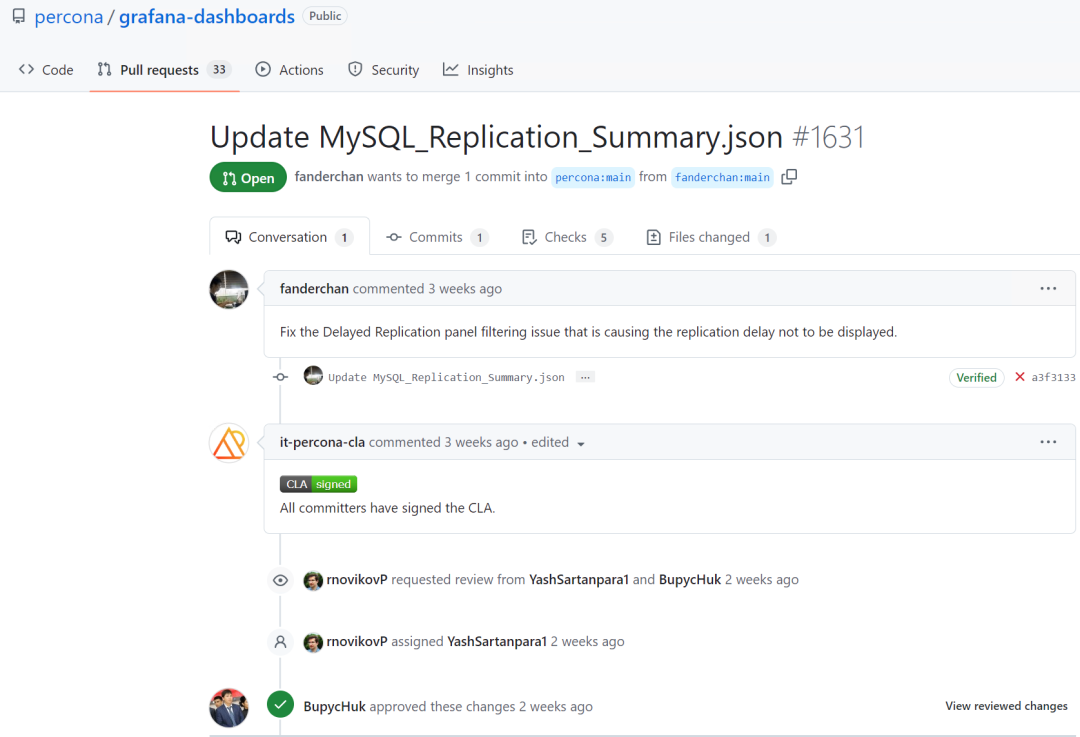
Task: Open the grafana-dashboards repository link
Action: pos(207,17)
